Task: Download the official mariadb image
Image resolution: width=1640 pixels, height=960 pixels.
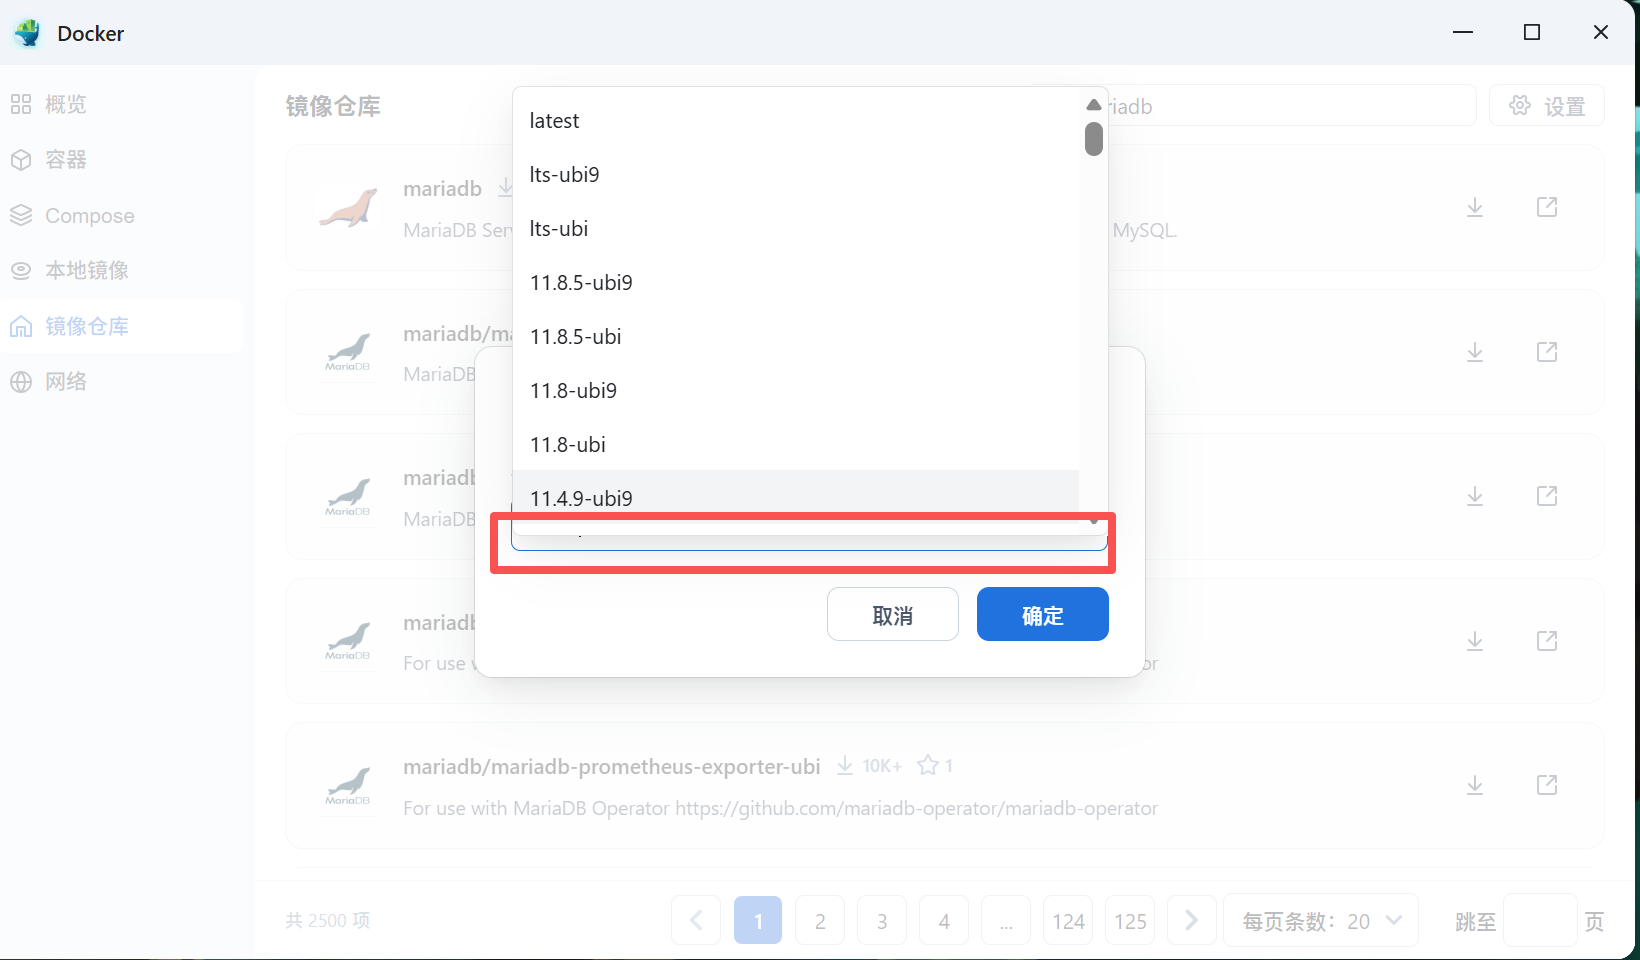Action: (x=1475, y=207)
